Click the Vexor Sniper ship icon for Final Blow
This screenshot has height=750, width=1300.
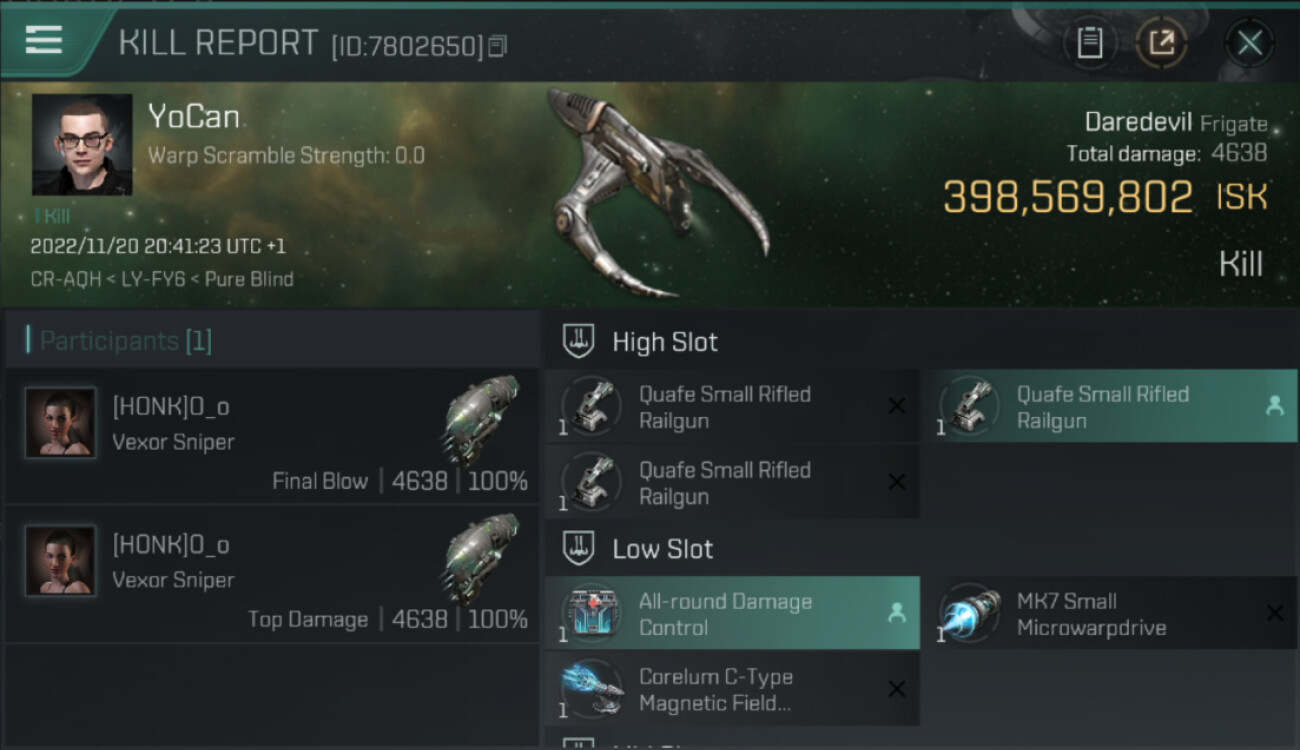click(482, 418)
